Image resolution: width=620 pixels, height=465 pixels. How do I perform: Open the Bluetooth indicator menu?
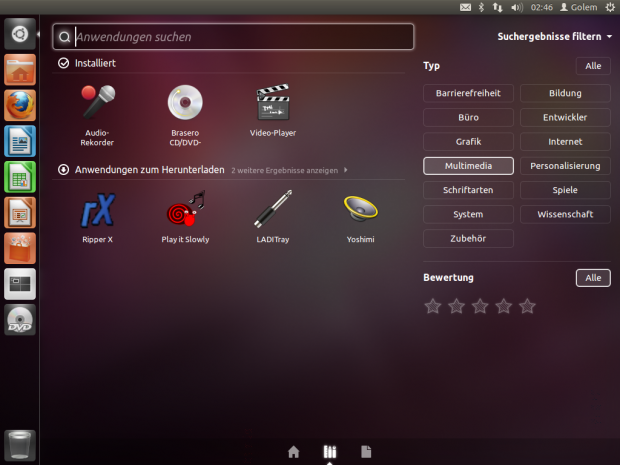point(481,7)
